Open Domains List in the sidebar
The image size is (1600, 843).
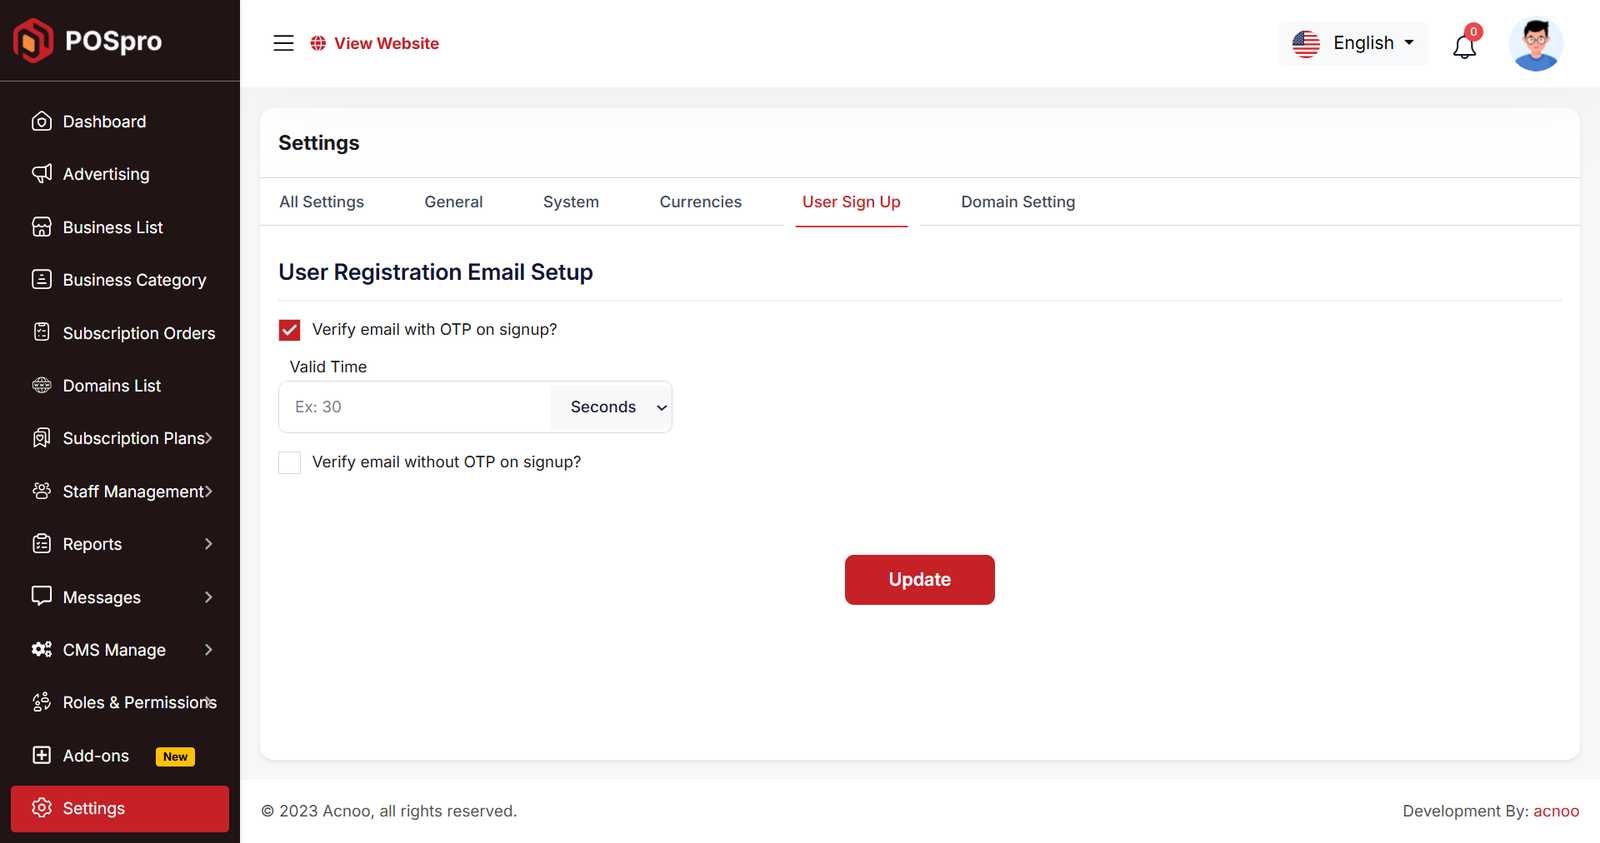coord(111,385)
